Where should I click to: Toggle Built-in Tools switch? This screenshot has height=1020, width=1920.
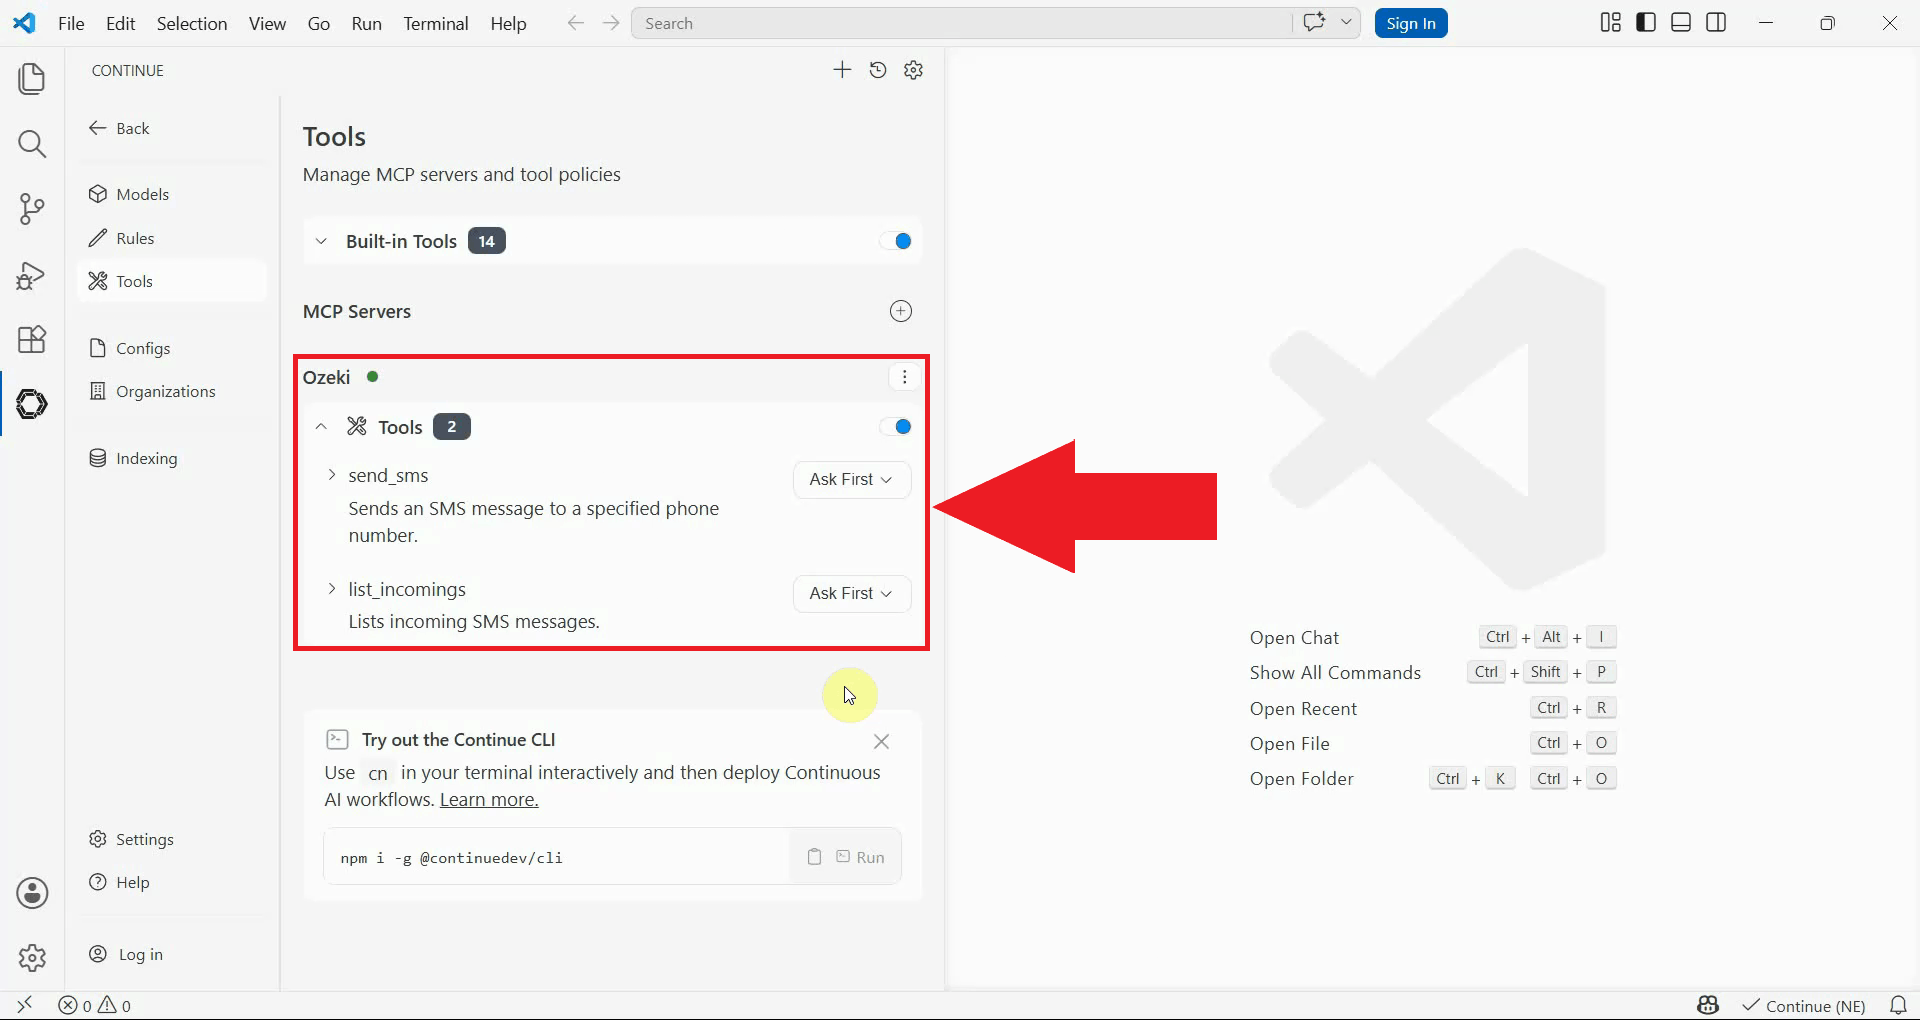click(x=896, y=241)
